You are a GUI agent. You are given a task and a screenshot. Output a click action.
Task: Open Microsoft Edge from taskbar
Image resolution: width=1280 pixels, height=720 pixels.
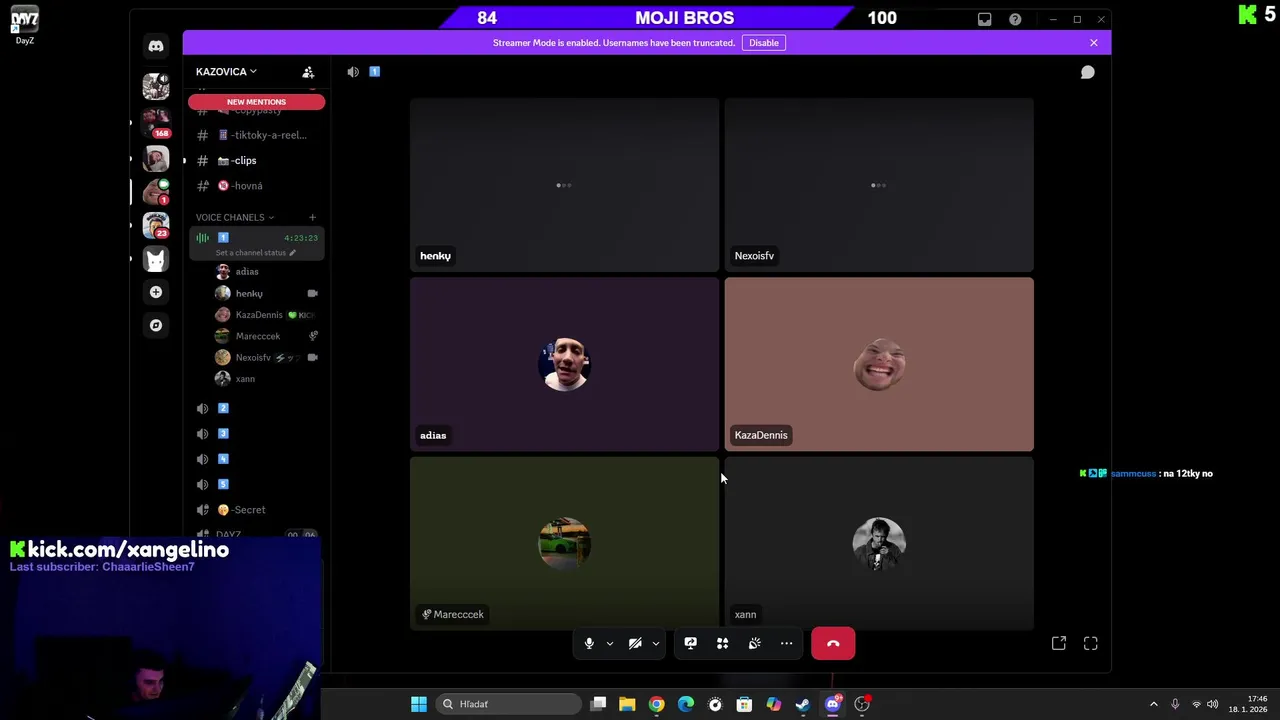pyautogui.click(x=686, y=704)
